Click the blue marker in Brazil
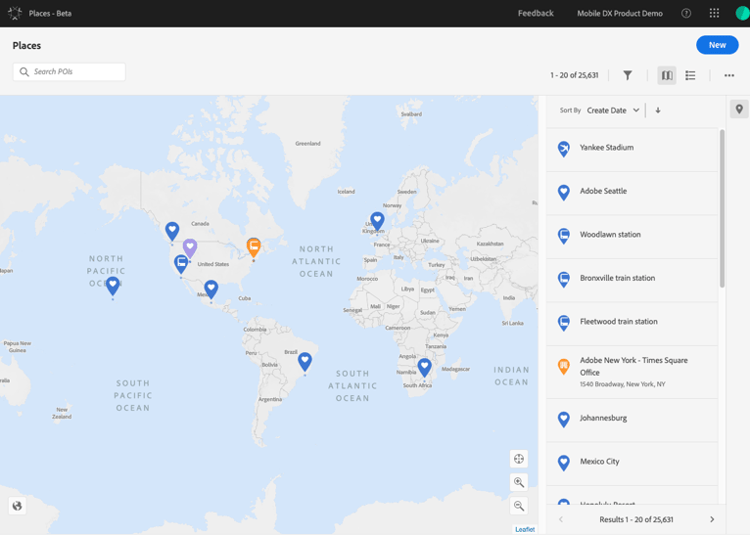 point(305,362)
